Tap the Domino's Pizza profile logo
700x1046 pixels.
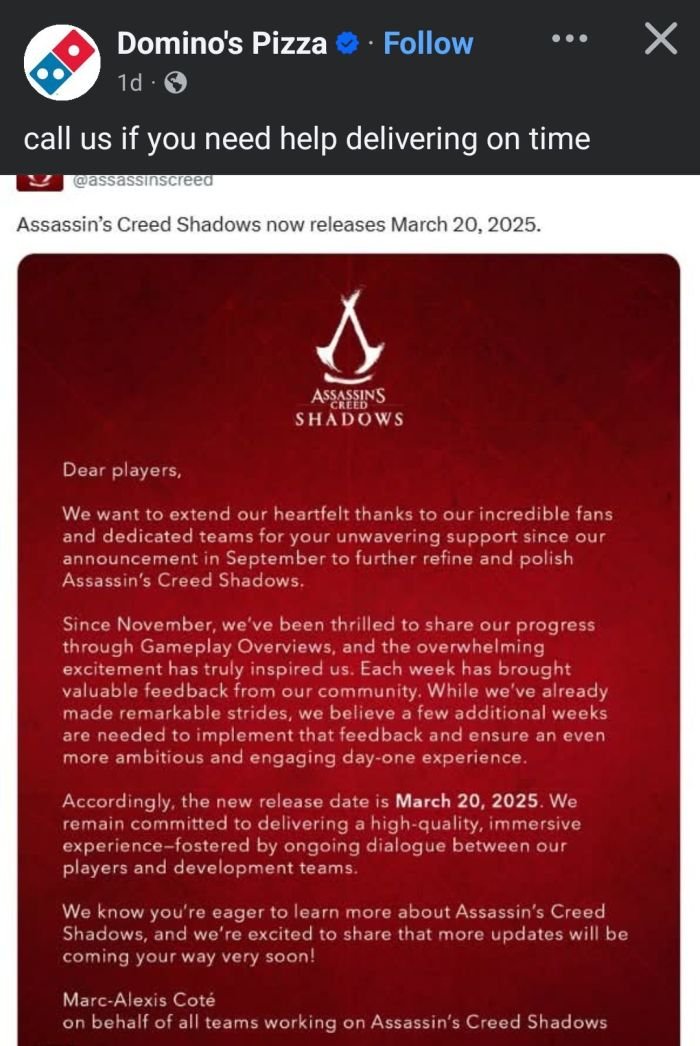[62, 62]
